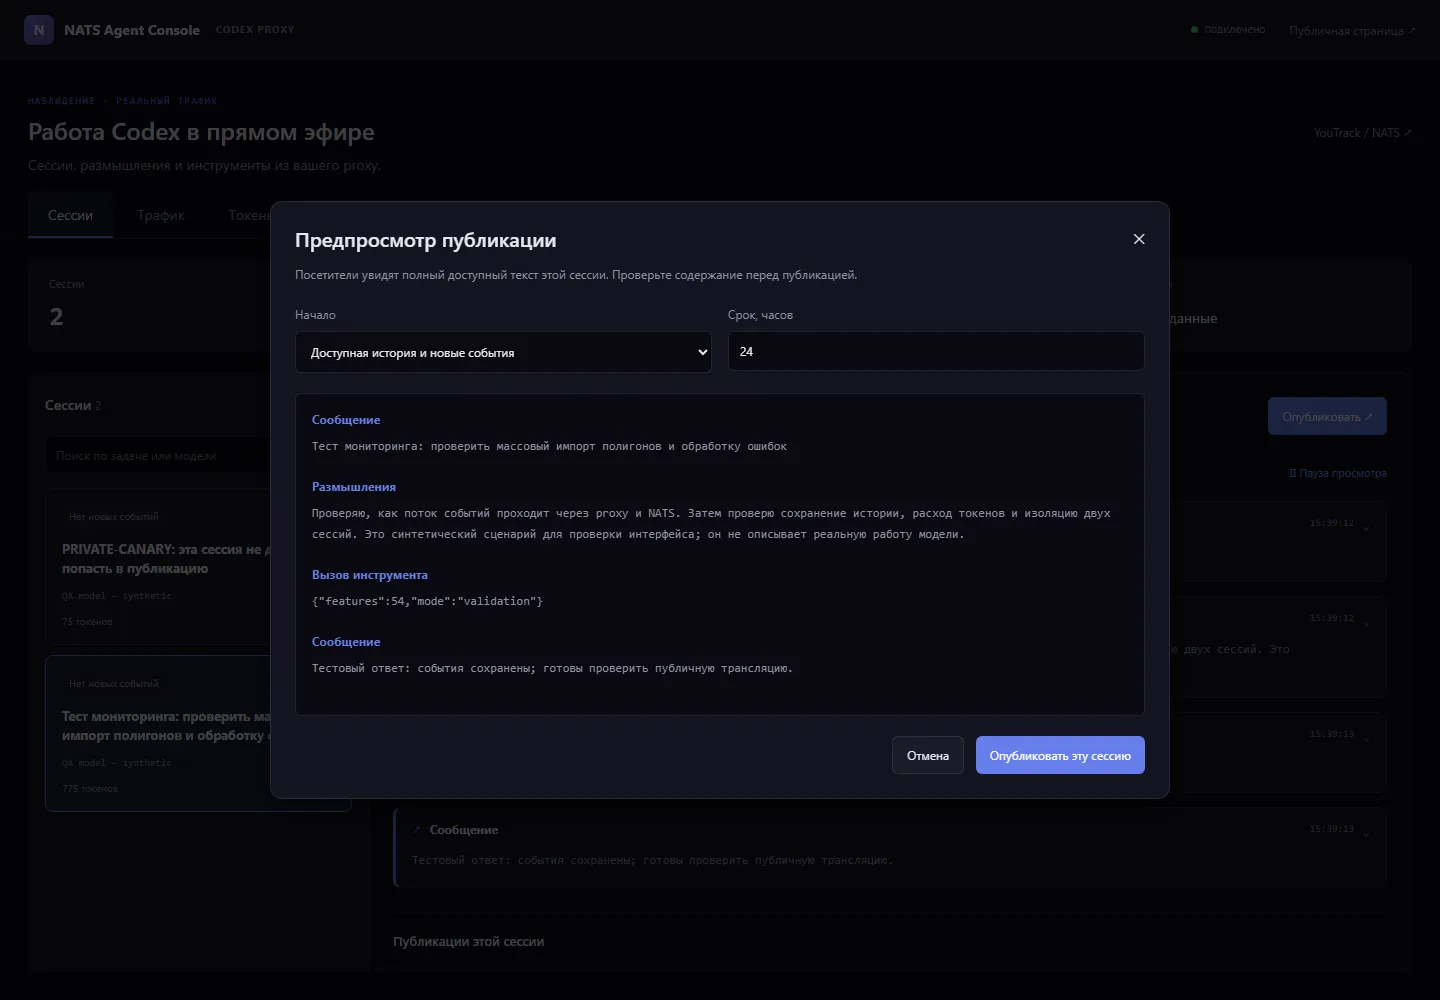Switch to the 'Трафик' tab
1440x1000 pixels.
[x=161, y=215]
